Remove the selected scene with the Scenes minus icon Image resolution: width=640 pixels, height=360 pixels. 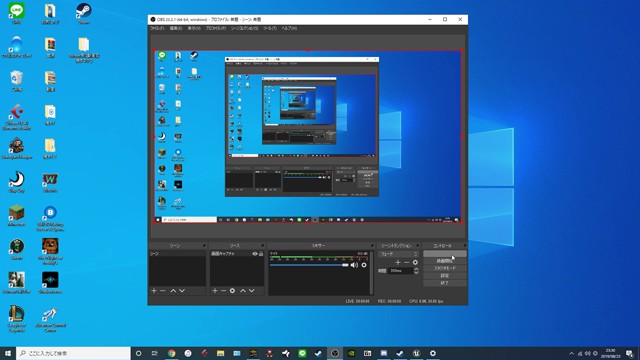pos(163,291)
